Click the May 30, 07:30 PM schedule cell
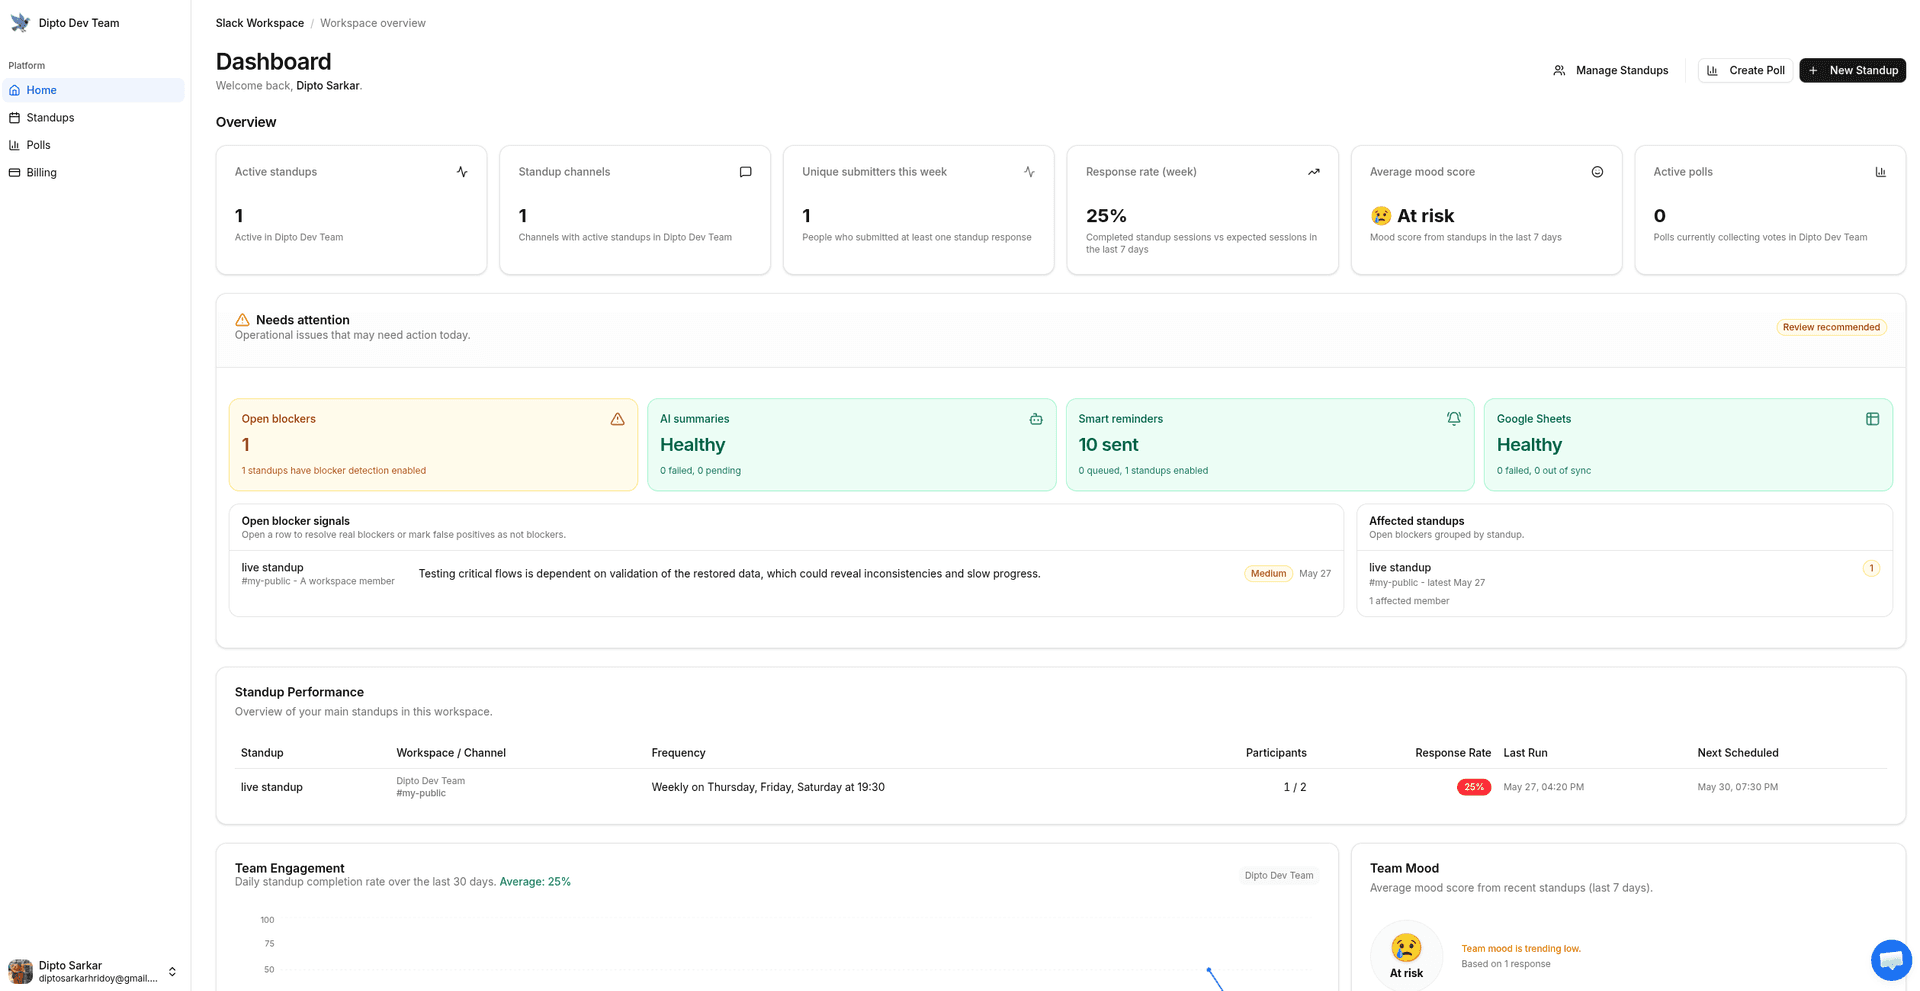The width and height of the screenshot is (1920, 991). coord(1737,787)
